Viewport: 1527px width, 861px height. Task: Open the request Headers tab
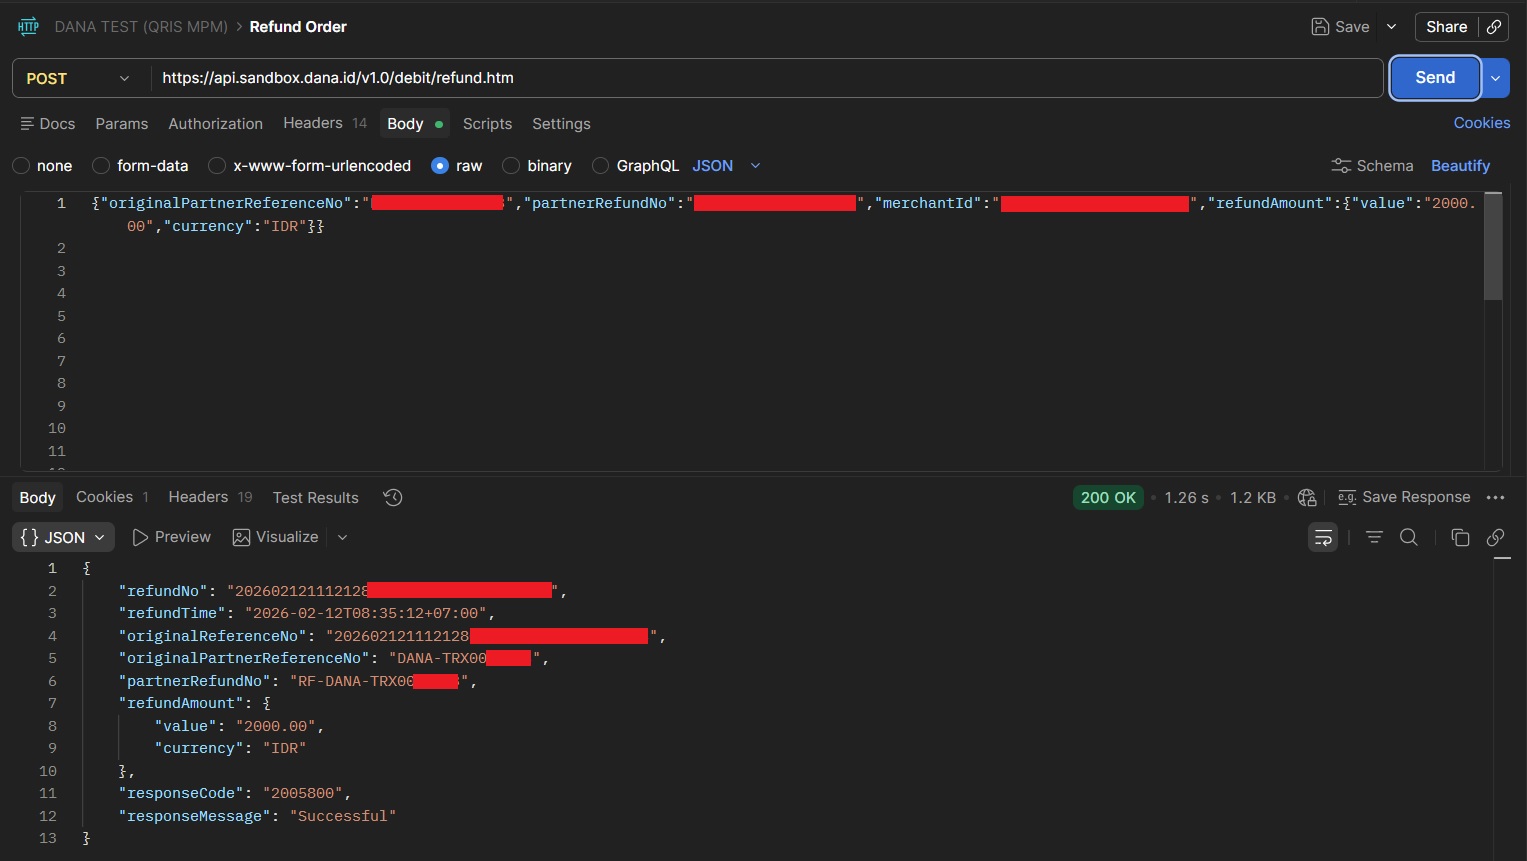pyautogui.click(x=325, y=123)
